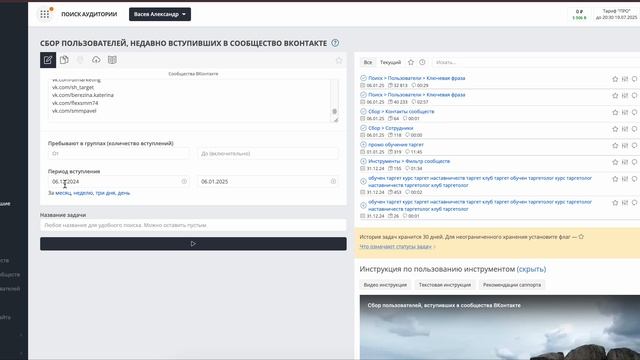The width and height of the screenshot is (640, 360).
Task: Click the cloud upload toolbar icon
Action: tap(96, 60)
